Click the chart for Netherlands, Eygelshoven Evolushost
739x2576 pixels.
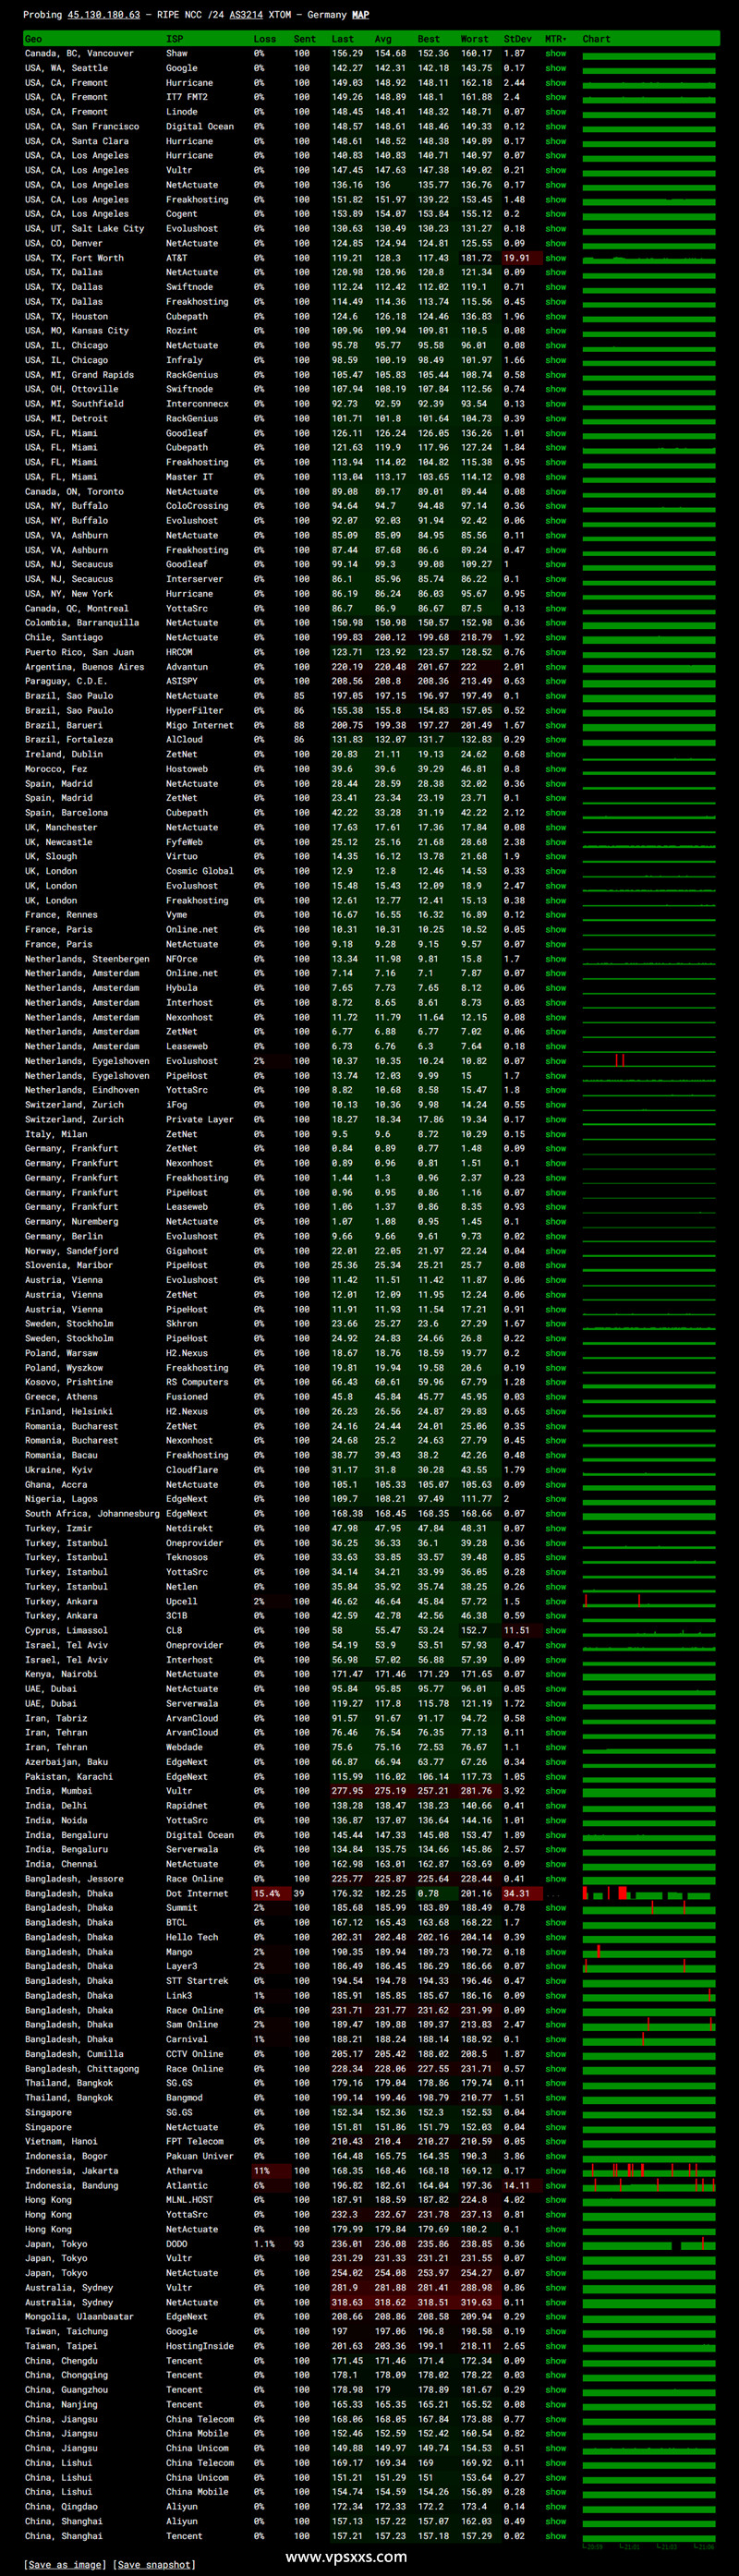[x=649, y=1061]
